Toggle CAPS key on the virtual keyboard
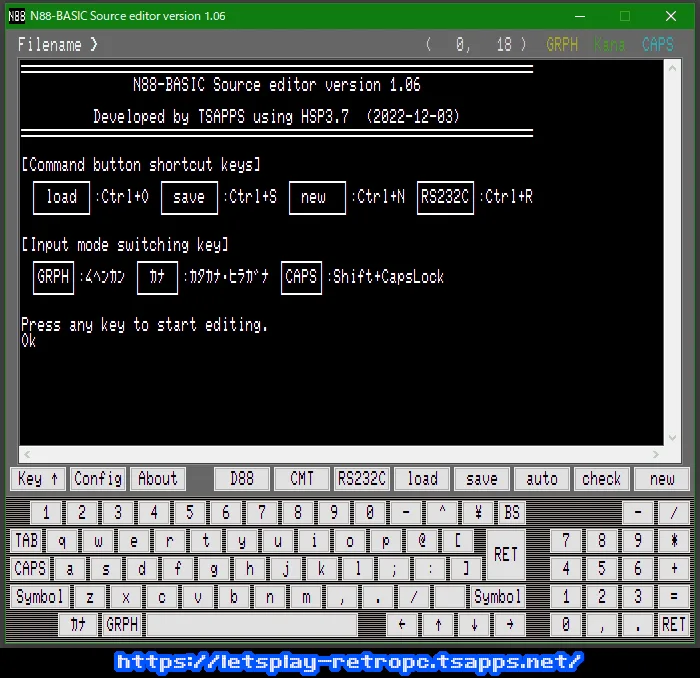Viewport: 700px width, 678px height. click(30, 569)
